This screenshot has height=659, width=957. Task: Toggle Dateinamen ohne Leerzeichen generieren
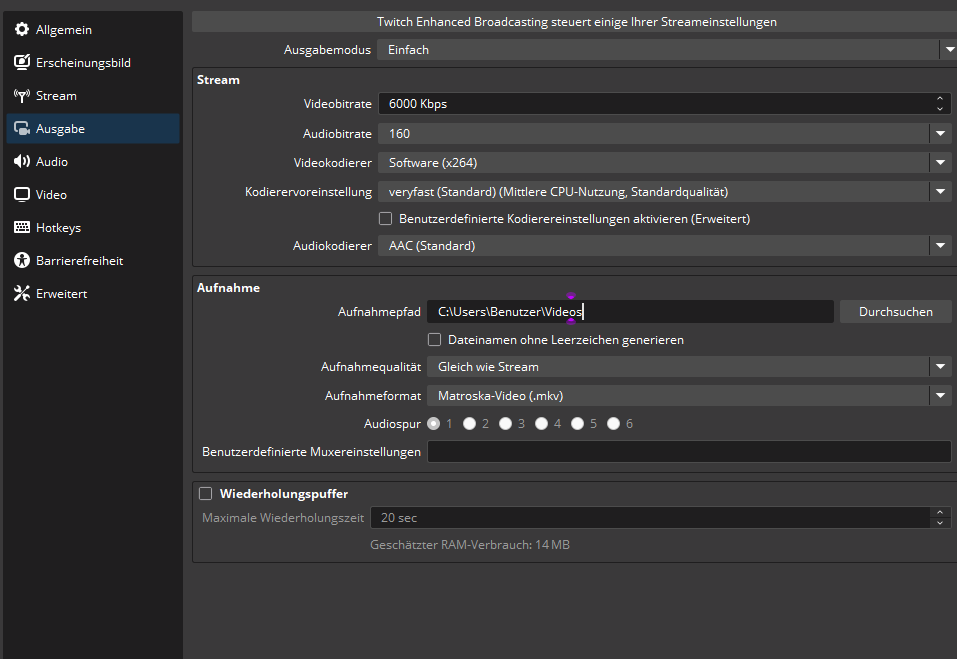pos(435,340)
